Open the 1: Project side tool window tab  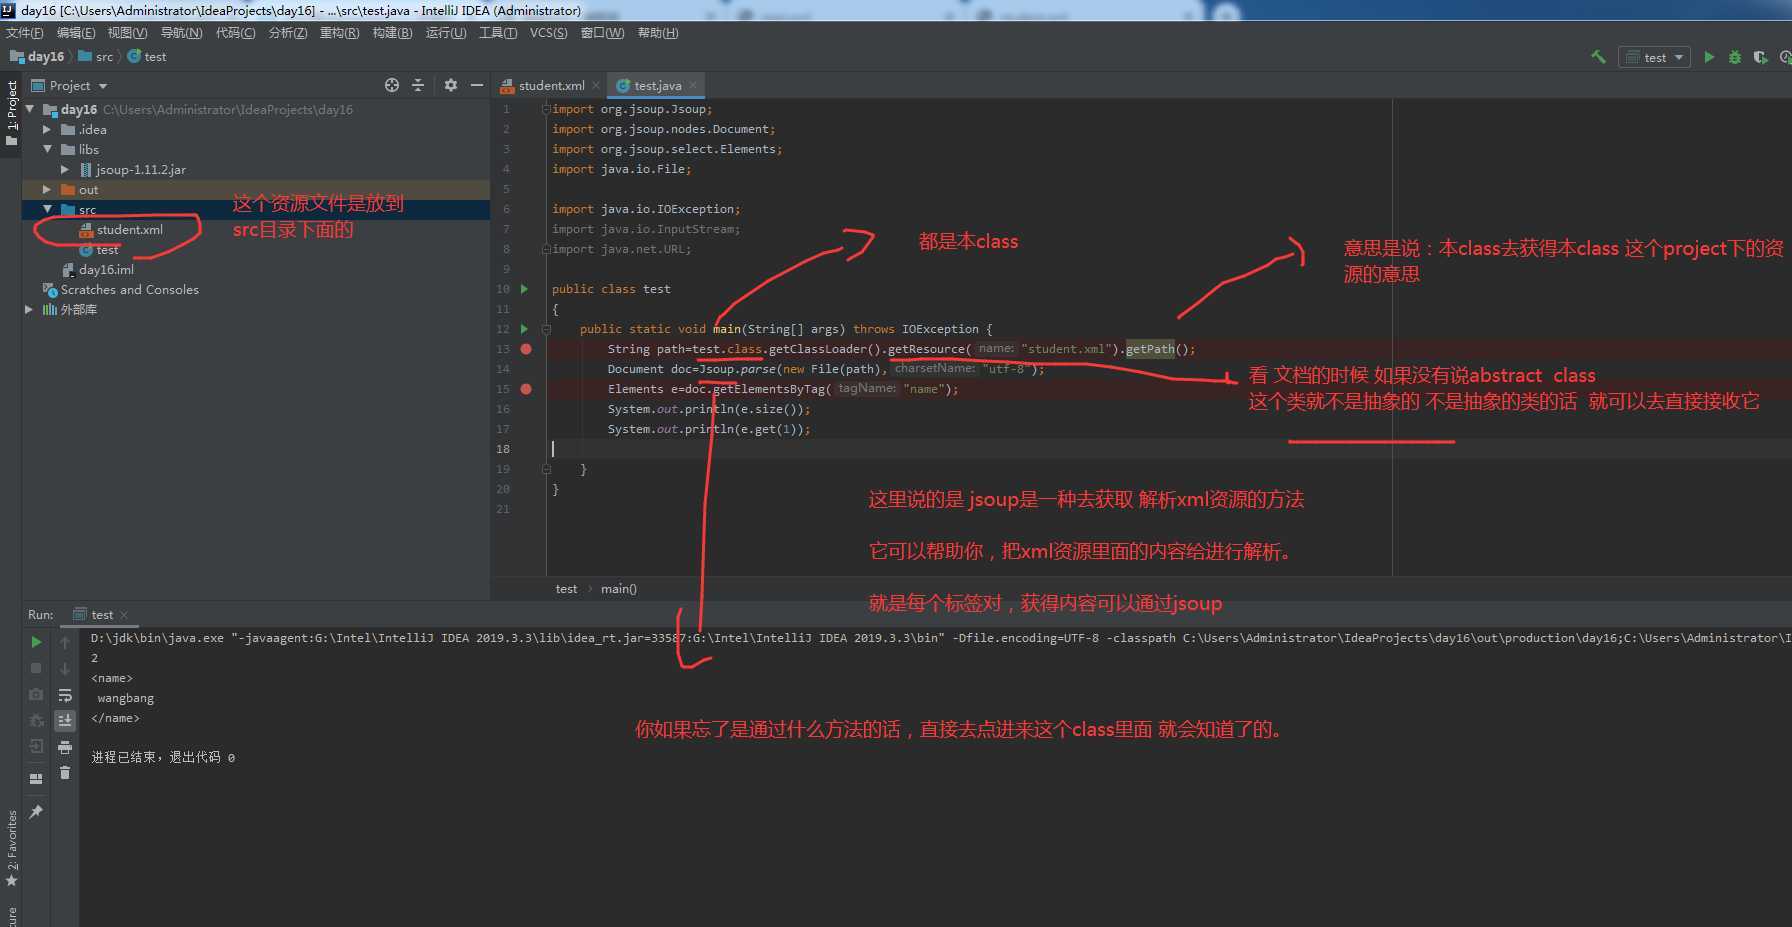tap(11, 113)
